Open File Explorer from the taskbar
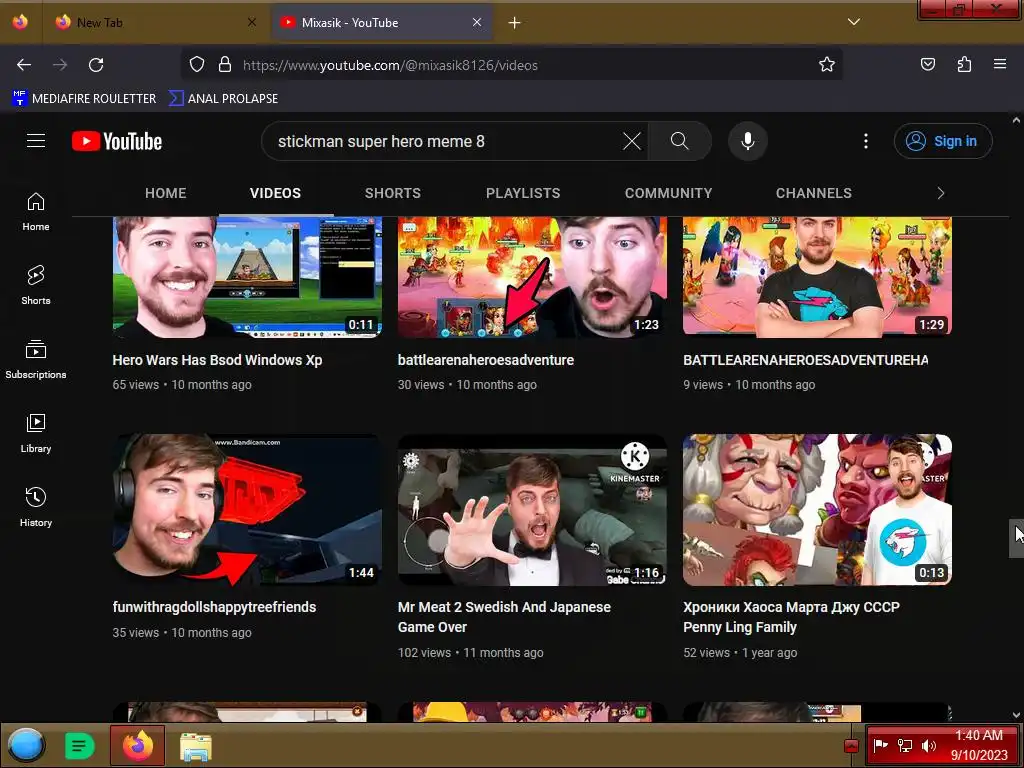This screenshot has height=768, width=1024. [195, 746]
